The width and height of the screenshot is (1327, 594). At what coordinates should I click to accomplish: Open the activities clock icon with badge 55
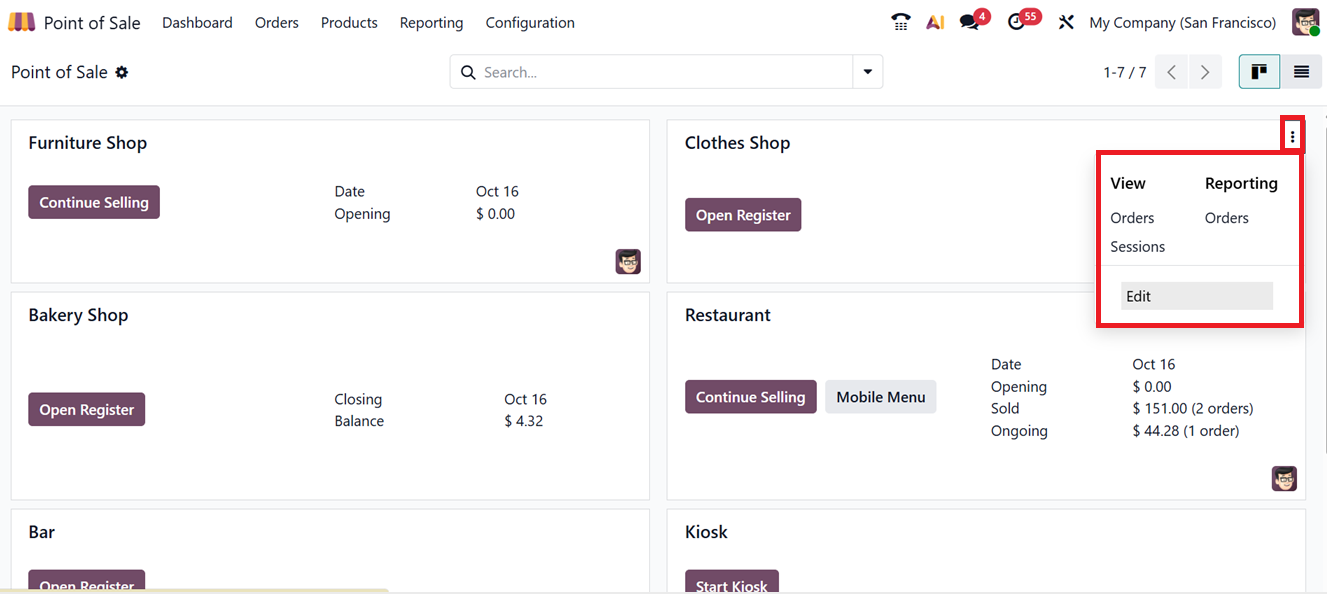[1017, 22]
